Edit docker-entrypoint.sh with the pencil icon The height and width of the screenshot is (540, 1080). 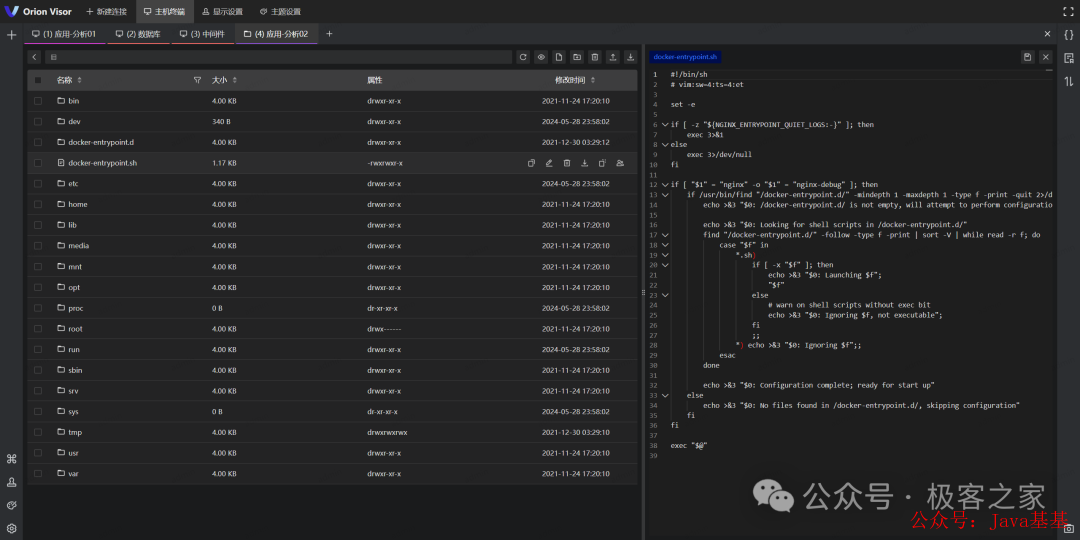click(x=549, y=163)
